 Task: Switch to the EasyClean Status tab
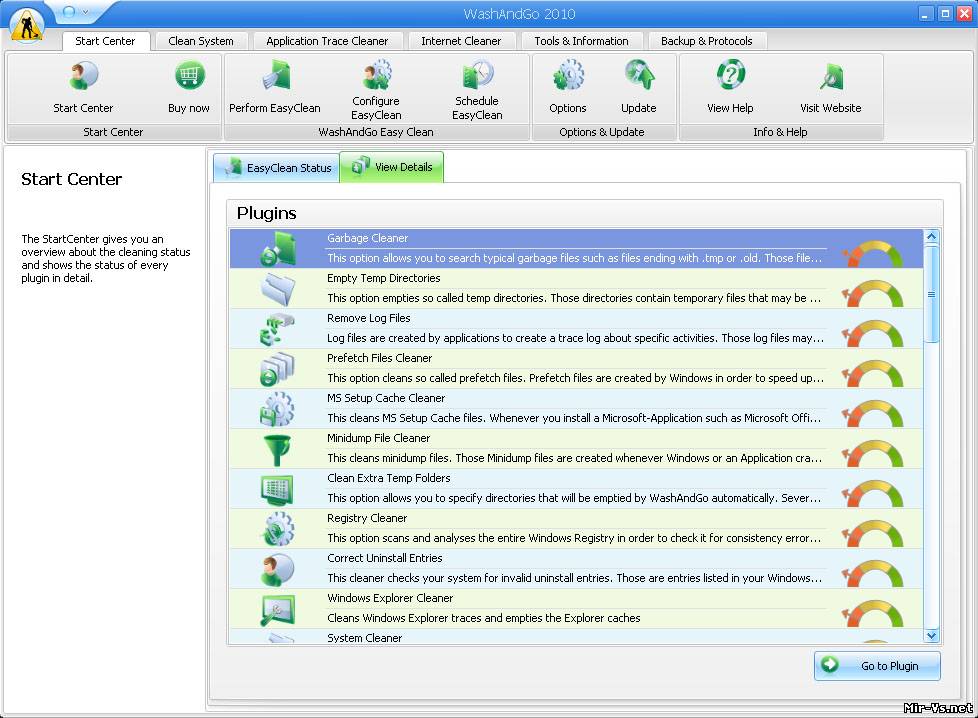277,168
